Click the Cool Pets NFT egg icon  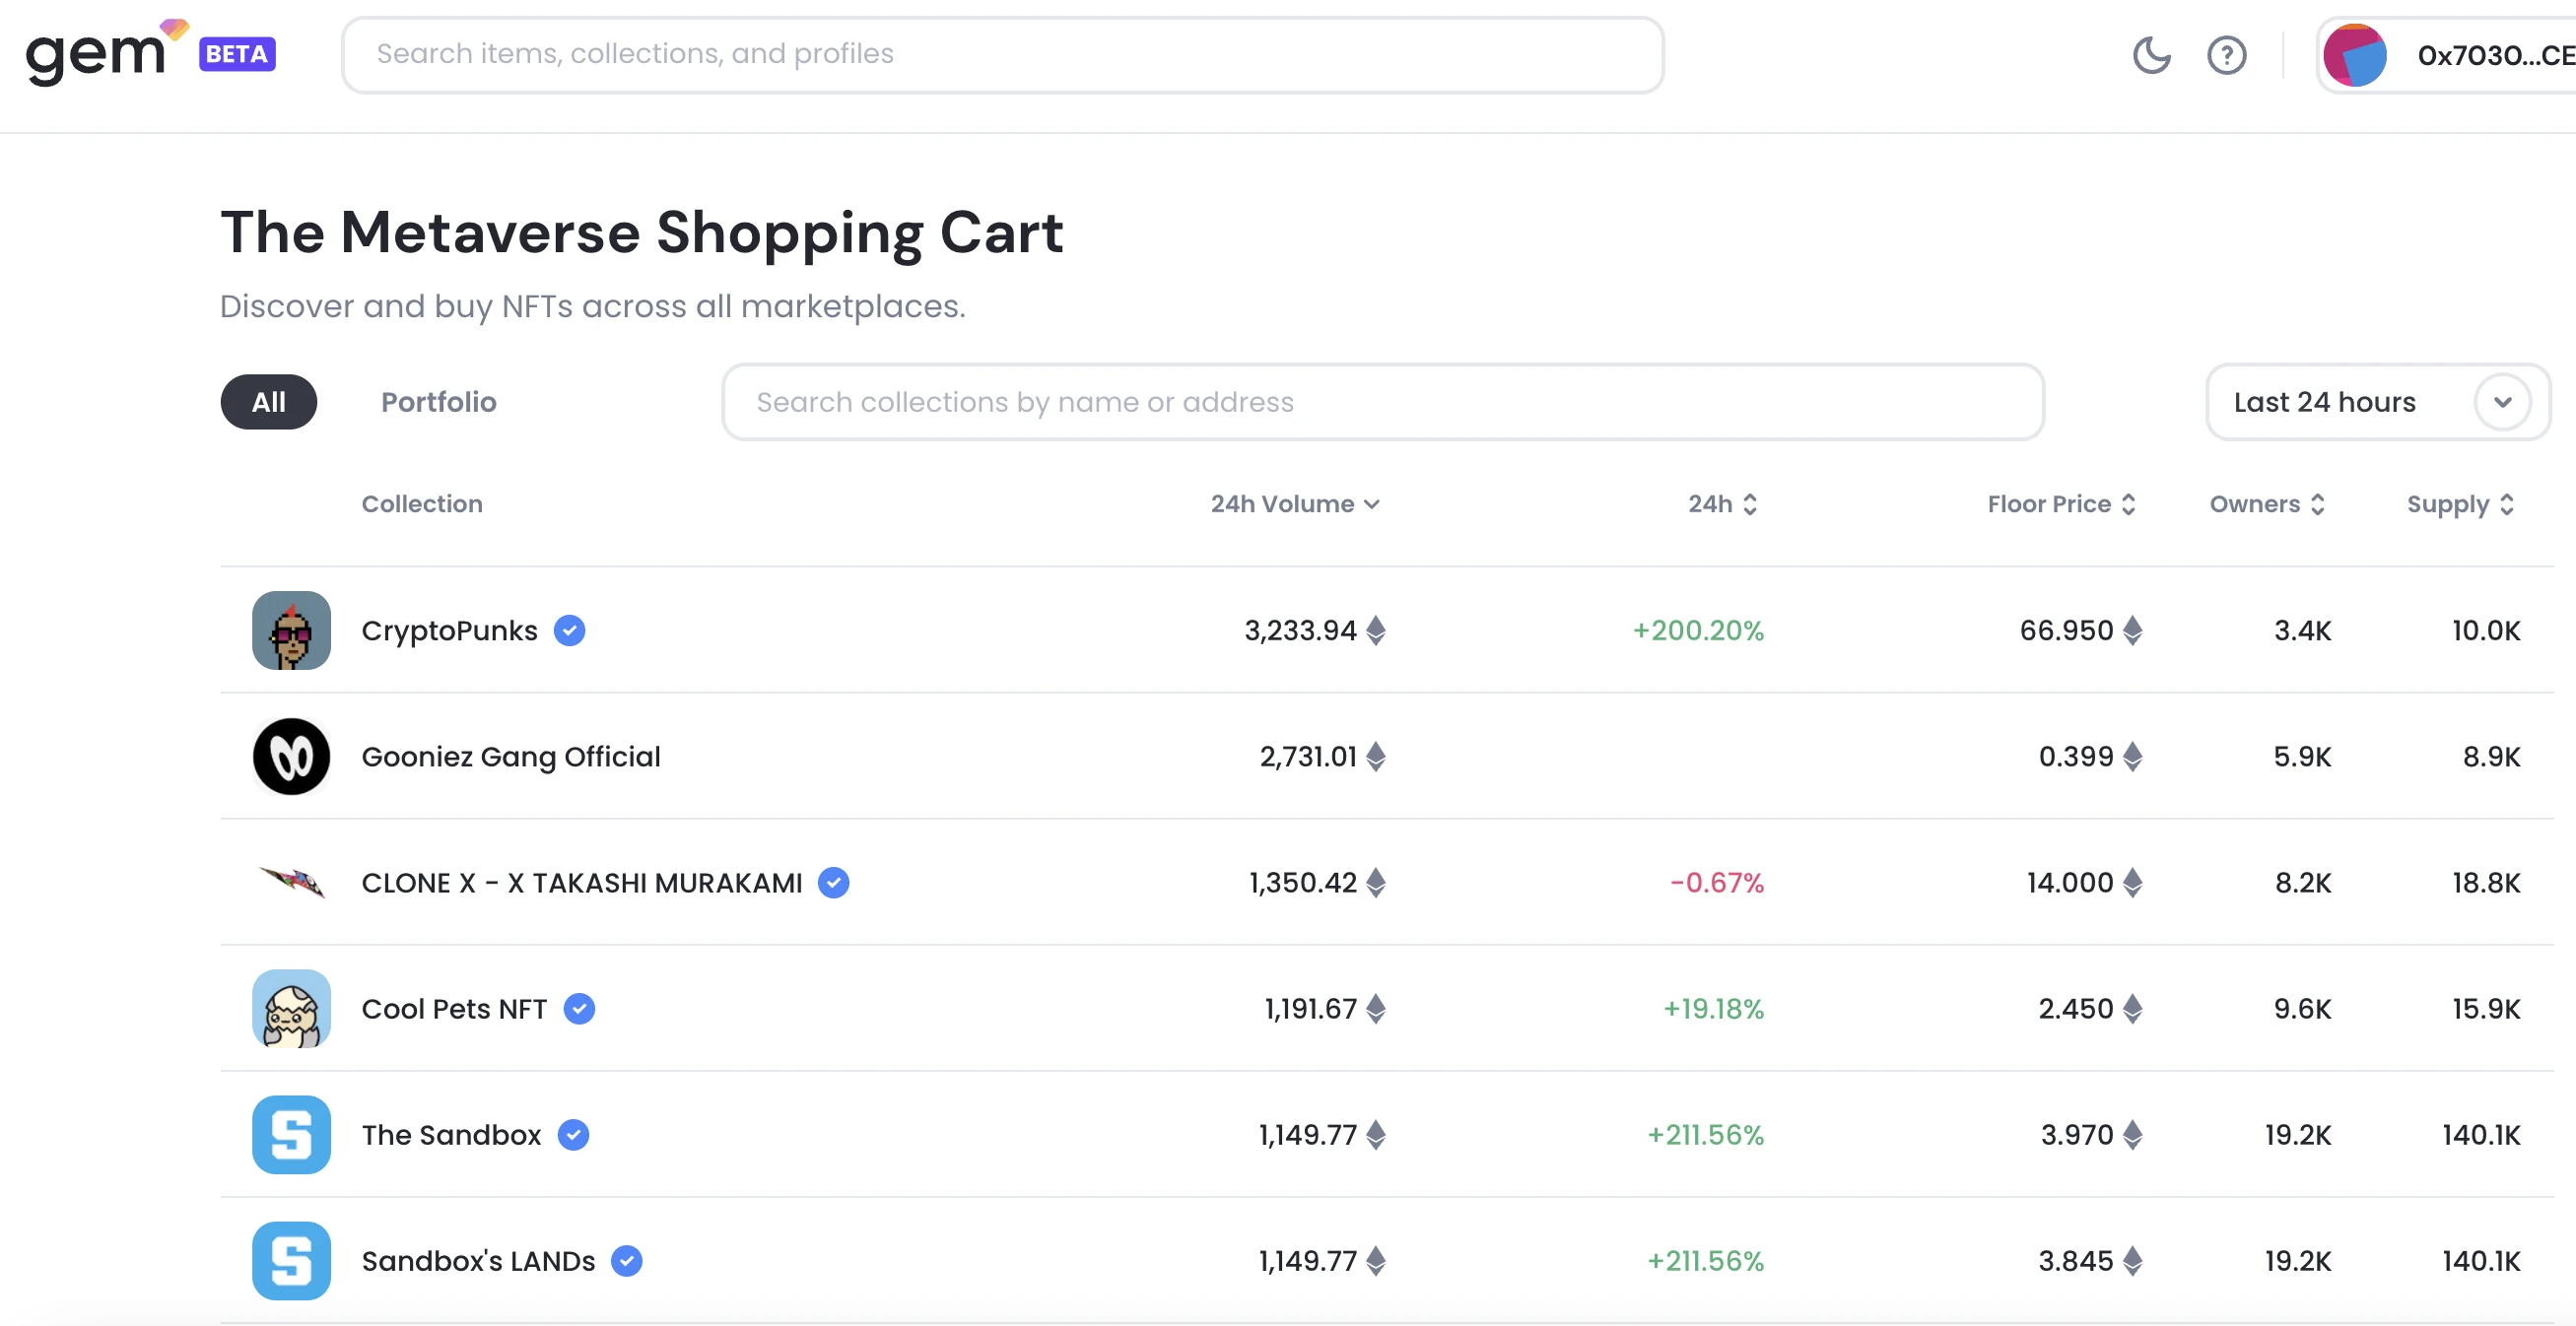point(291,1008)
